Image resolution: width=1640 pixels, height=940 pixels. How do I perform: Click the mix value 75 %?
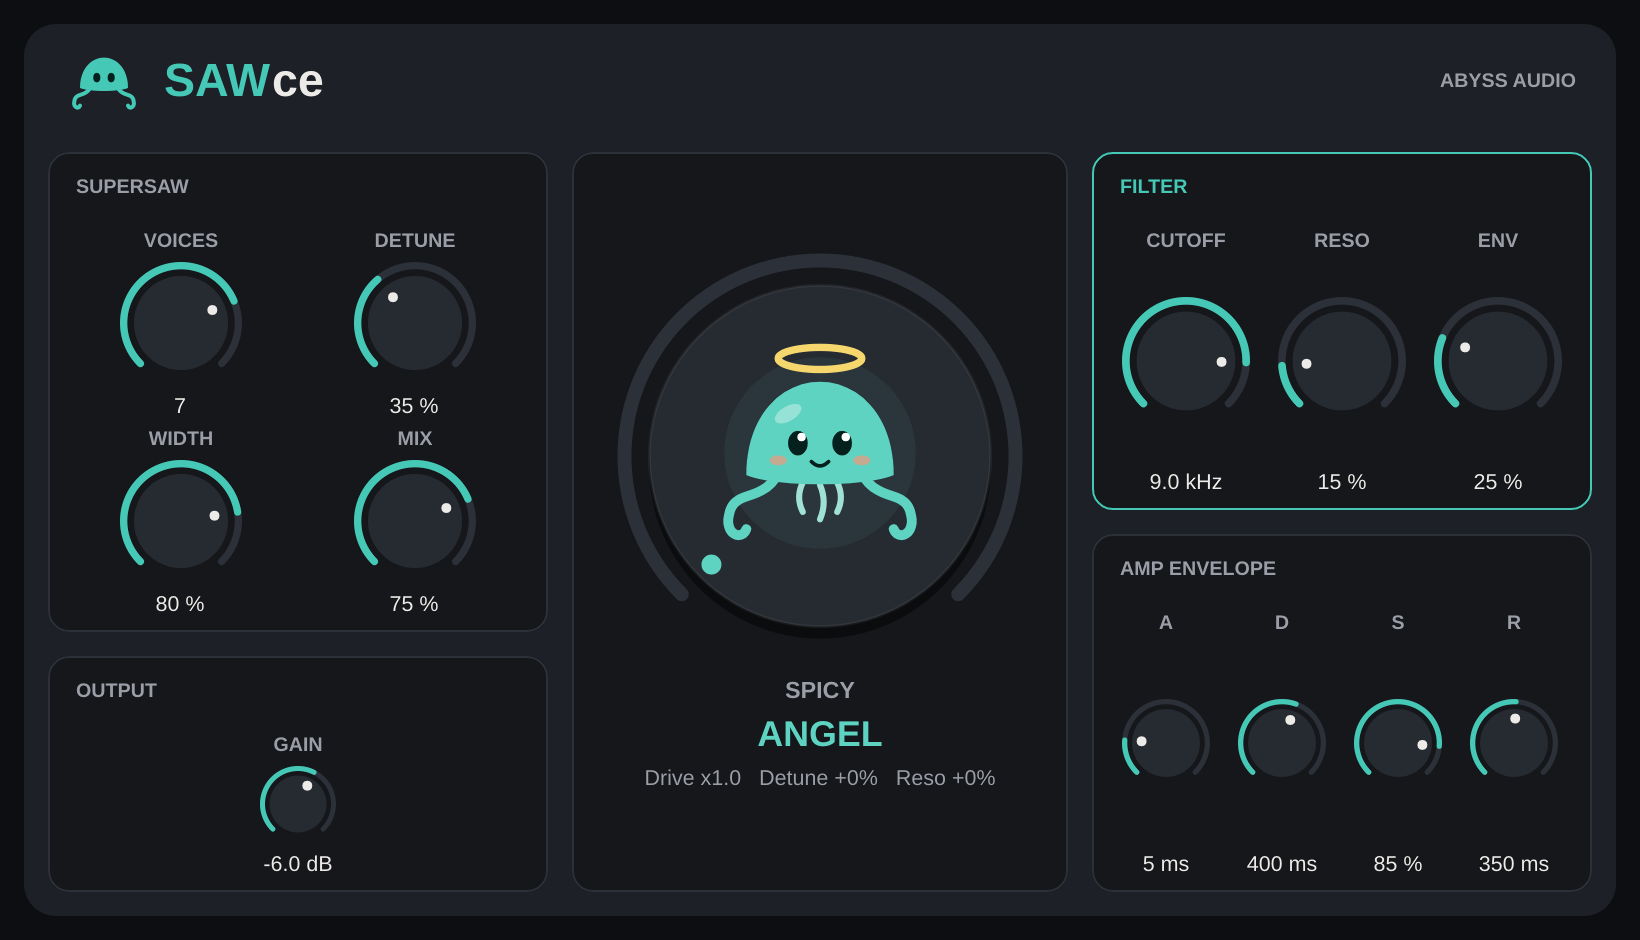click(414, 604)
